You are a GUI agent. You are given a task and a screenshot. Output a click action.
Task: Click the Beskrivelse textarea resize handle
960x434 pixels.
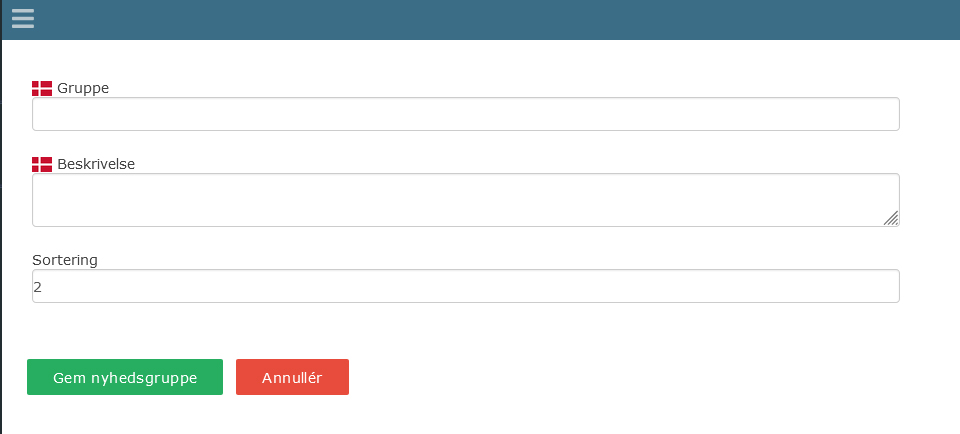click(891, 219)
